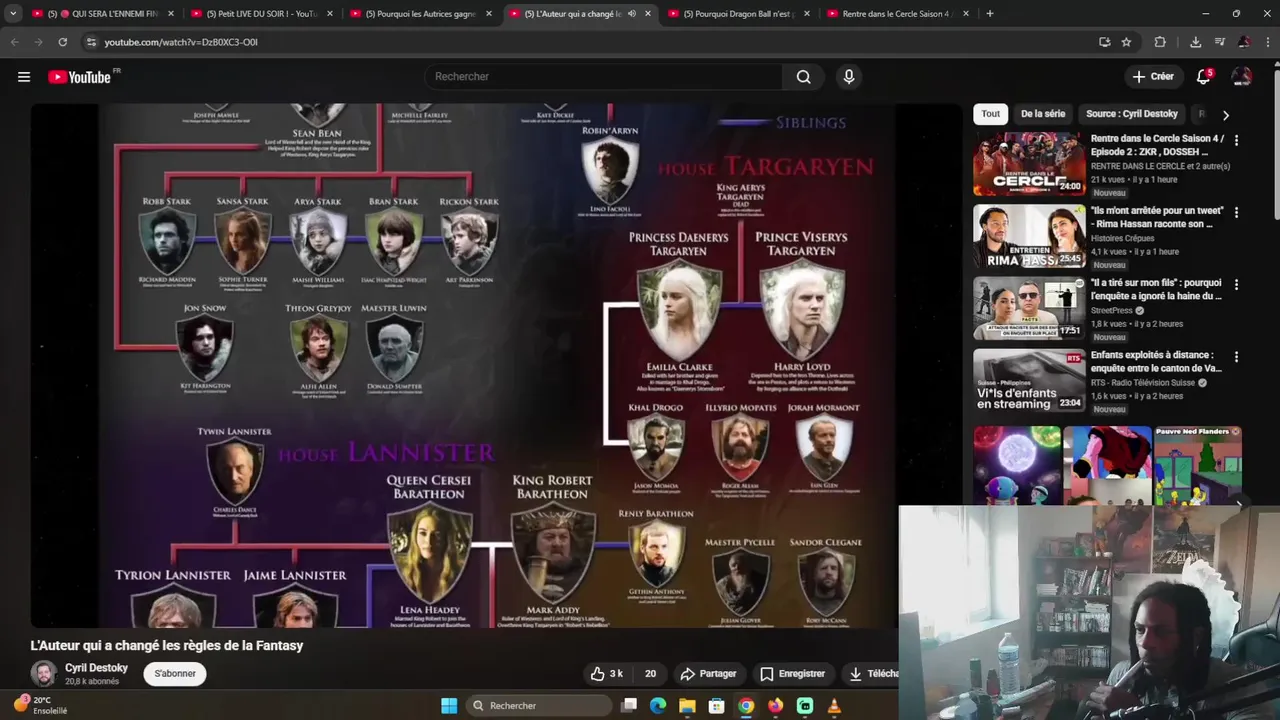Click the '20,8 k abonnés' subscriber count
1280x720 pixels.
(92, 682)
